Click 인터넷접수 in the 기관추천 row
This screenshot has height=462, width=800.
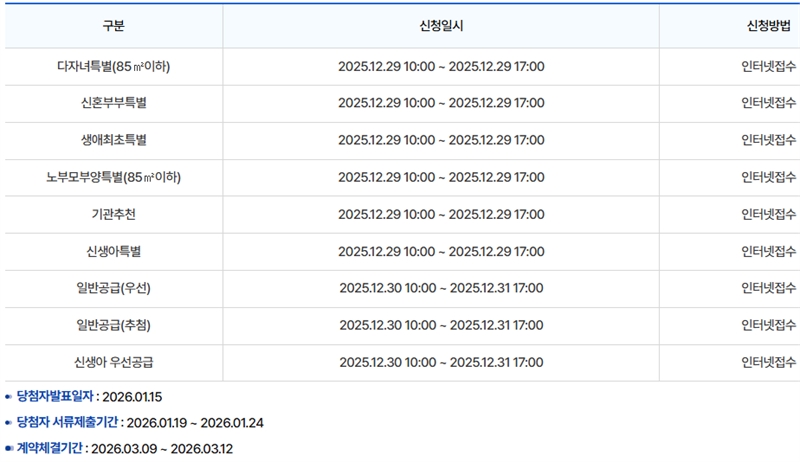click(x=768, y=214)
